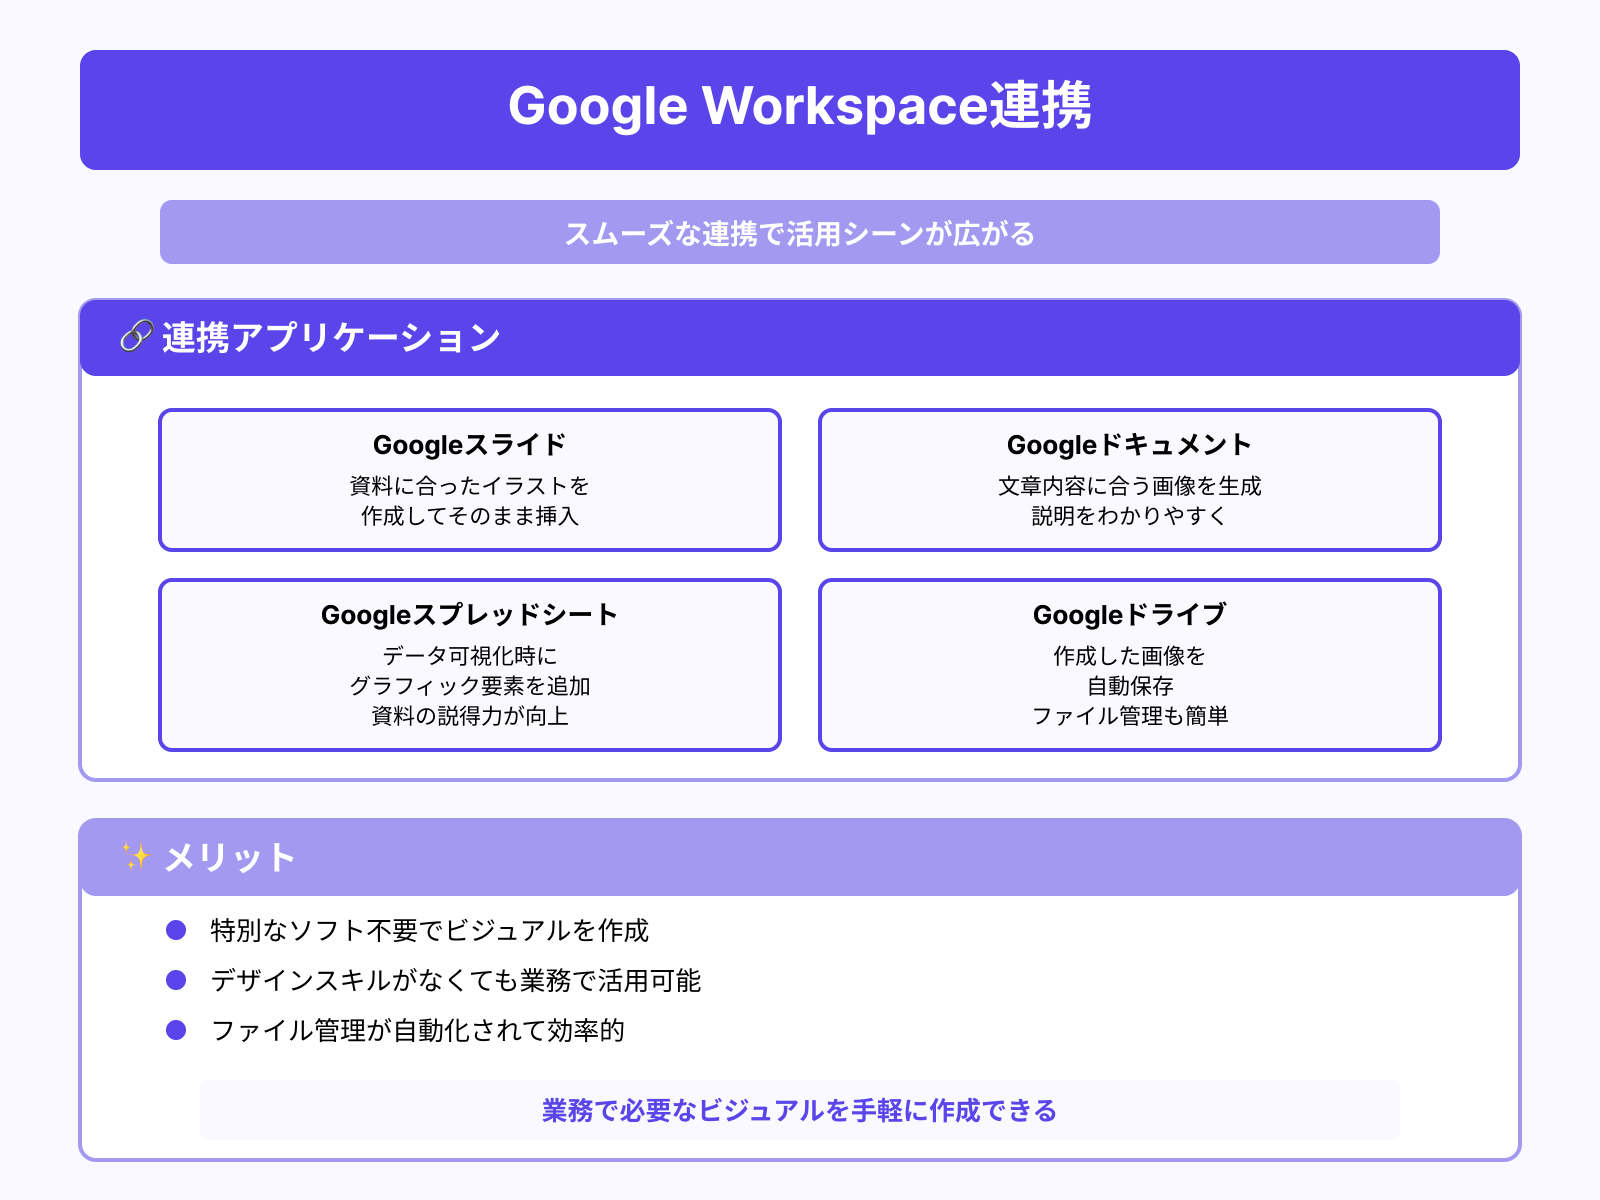Switch to the 連携アプリケーション header bar
This screenshot has height=1200, width=1600.
click(x=800, y=338)
